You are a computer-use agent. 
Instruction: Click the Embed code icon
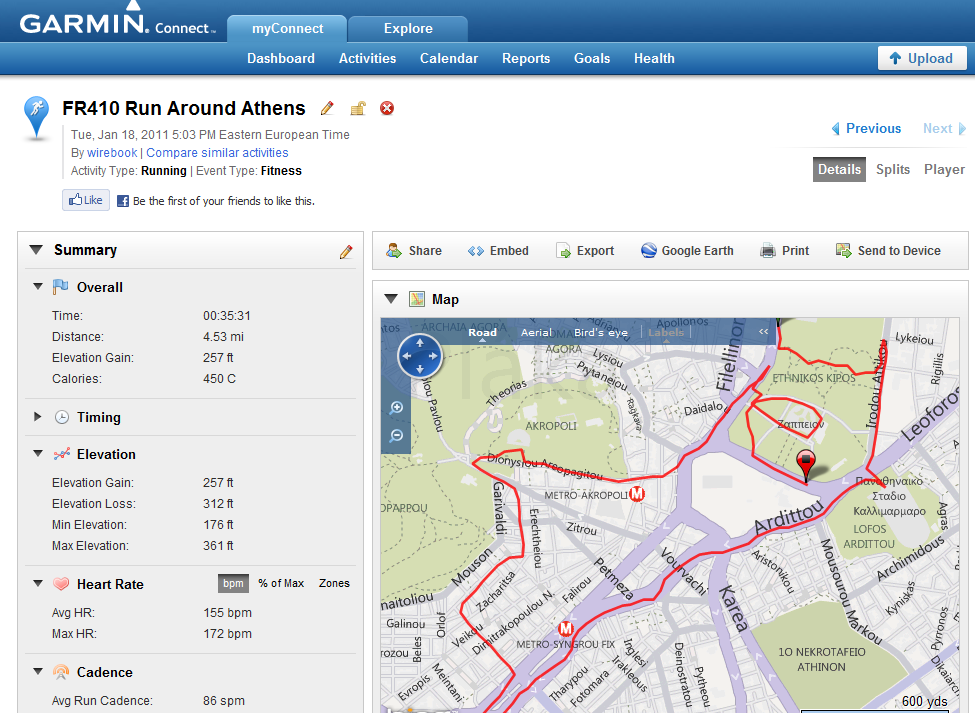click(x=476, y=251)
